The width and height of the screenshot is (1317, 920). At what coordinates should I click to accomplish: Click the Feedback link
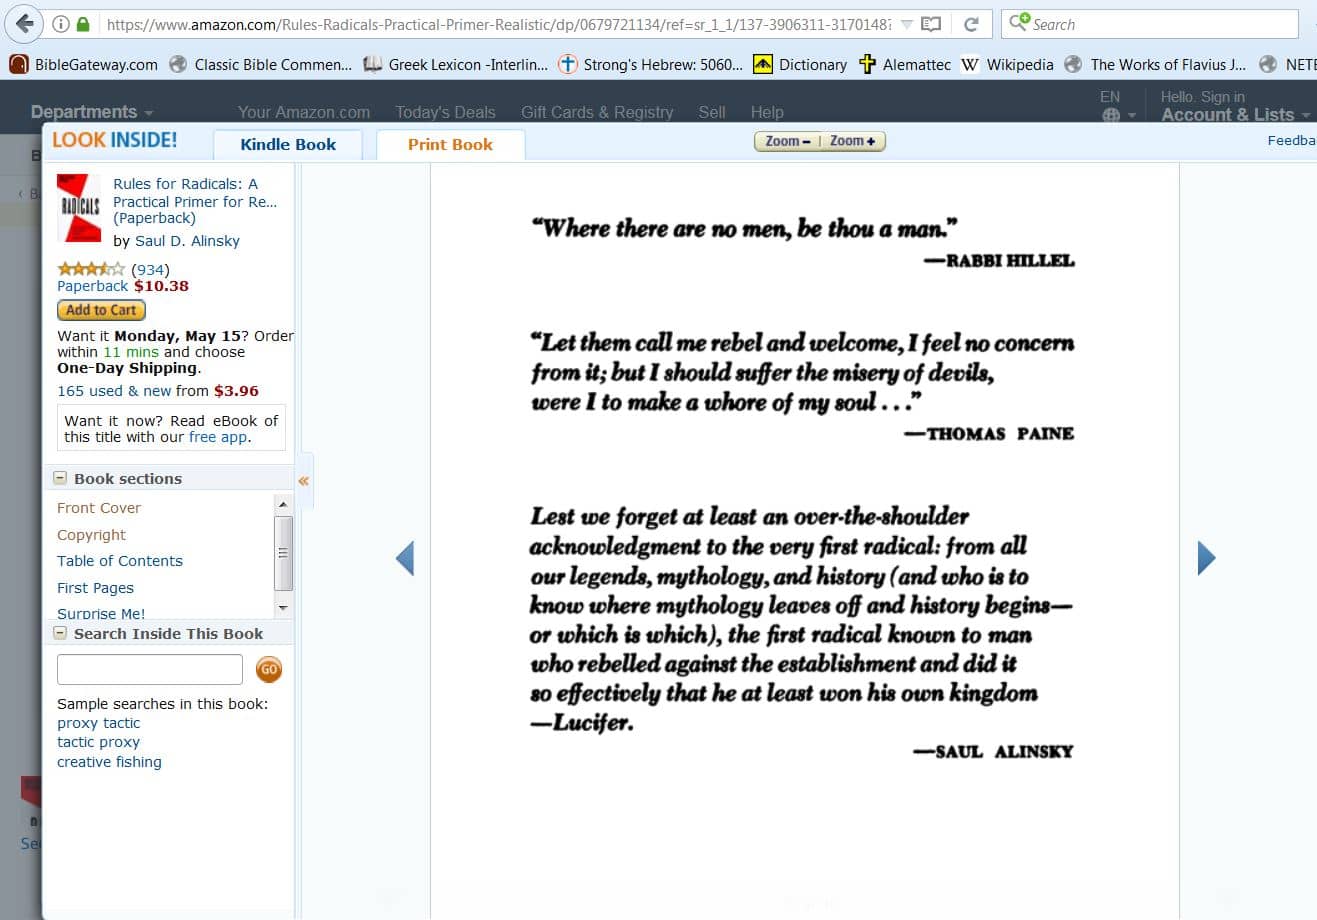pyautogui.click(x=1291, y=140)
